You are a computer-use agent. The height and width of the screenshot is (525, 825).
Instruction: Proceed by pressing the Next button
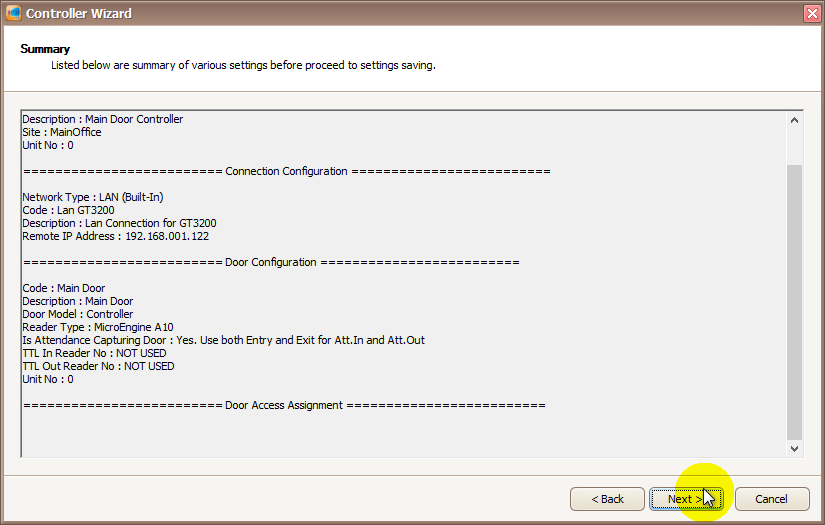pyautogui.click(x=685, y=499)
